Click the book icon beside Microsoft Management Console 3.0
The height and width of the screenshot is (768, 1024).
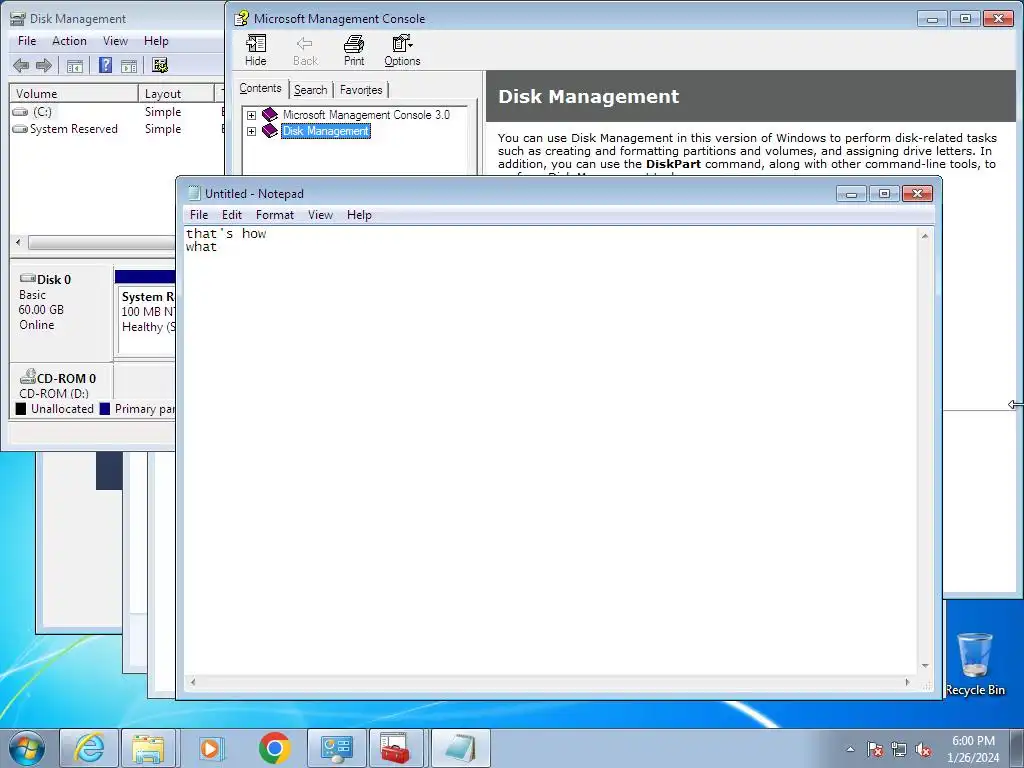tap(270, 114)
